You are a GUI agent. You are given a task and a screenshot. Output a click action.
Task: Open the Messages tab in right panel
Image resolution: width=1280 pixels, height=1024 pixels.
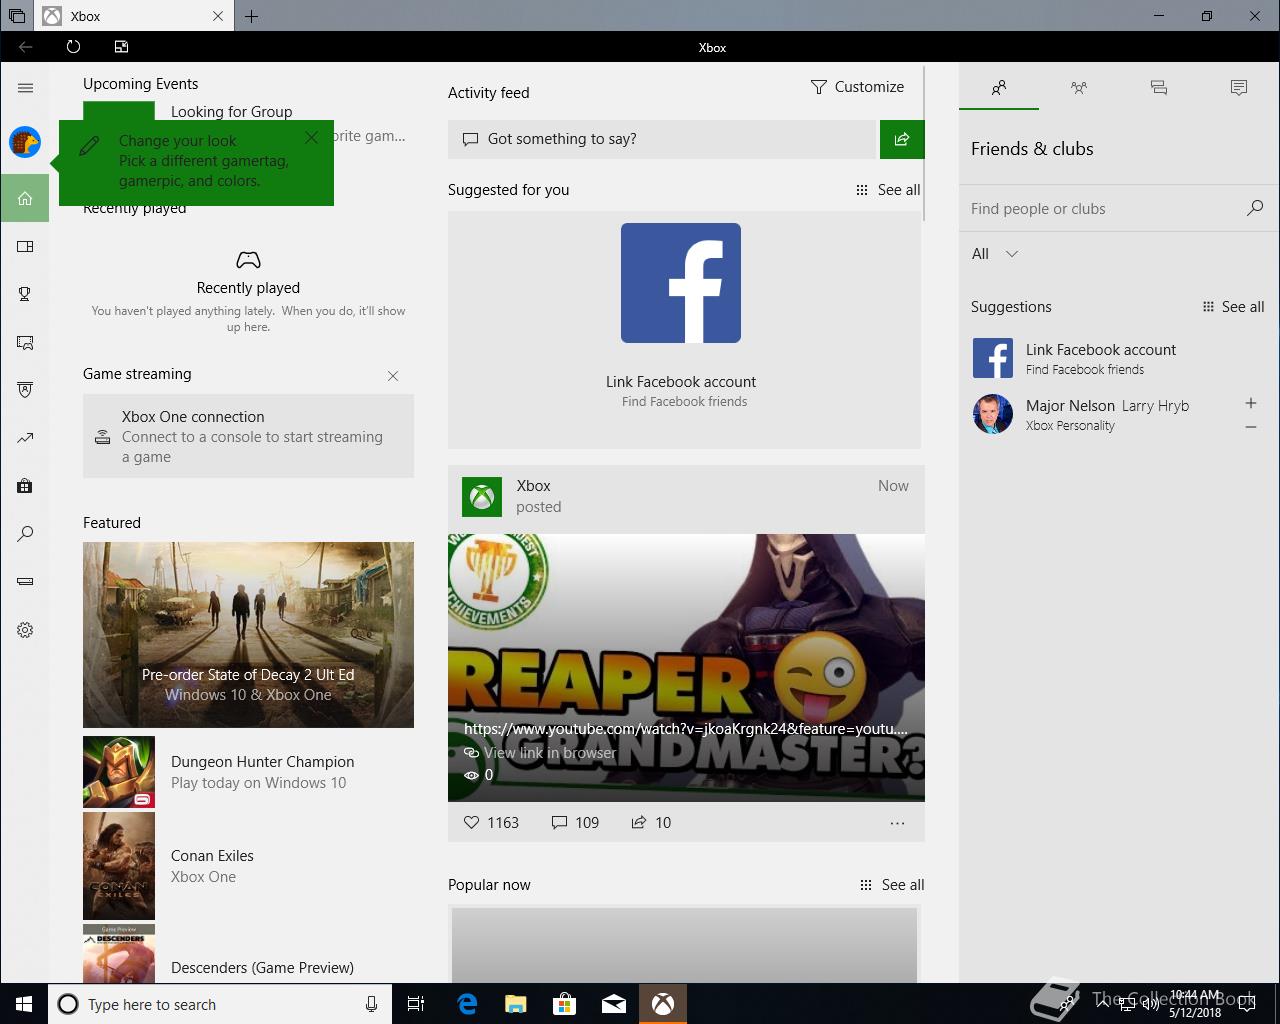coord(1159,88)
